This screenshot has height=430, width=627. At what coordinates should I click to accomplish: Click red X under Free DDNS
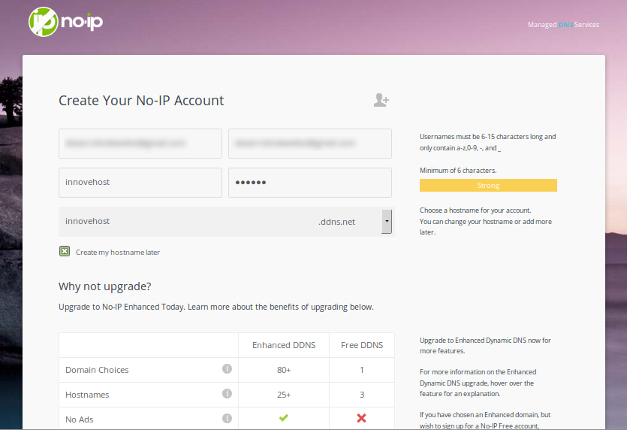pos(361,418)
